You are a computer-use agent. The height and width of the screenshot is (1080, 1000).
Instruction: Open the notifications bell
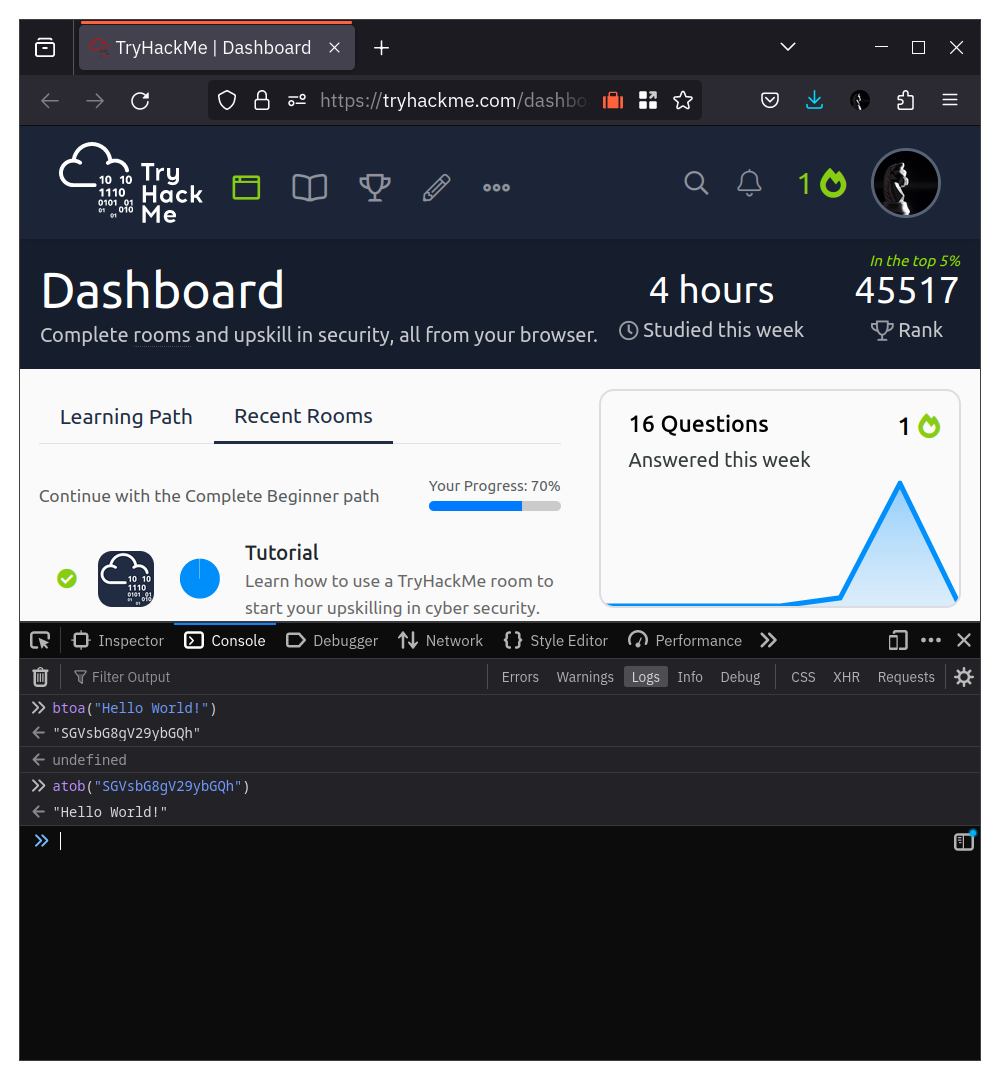(x=749, y=183)
